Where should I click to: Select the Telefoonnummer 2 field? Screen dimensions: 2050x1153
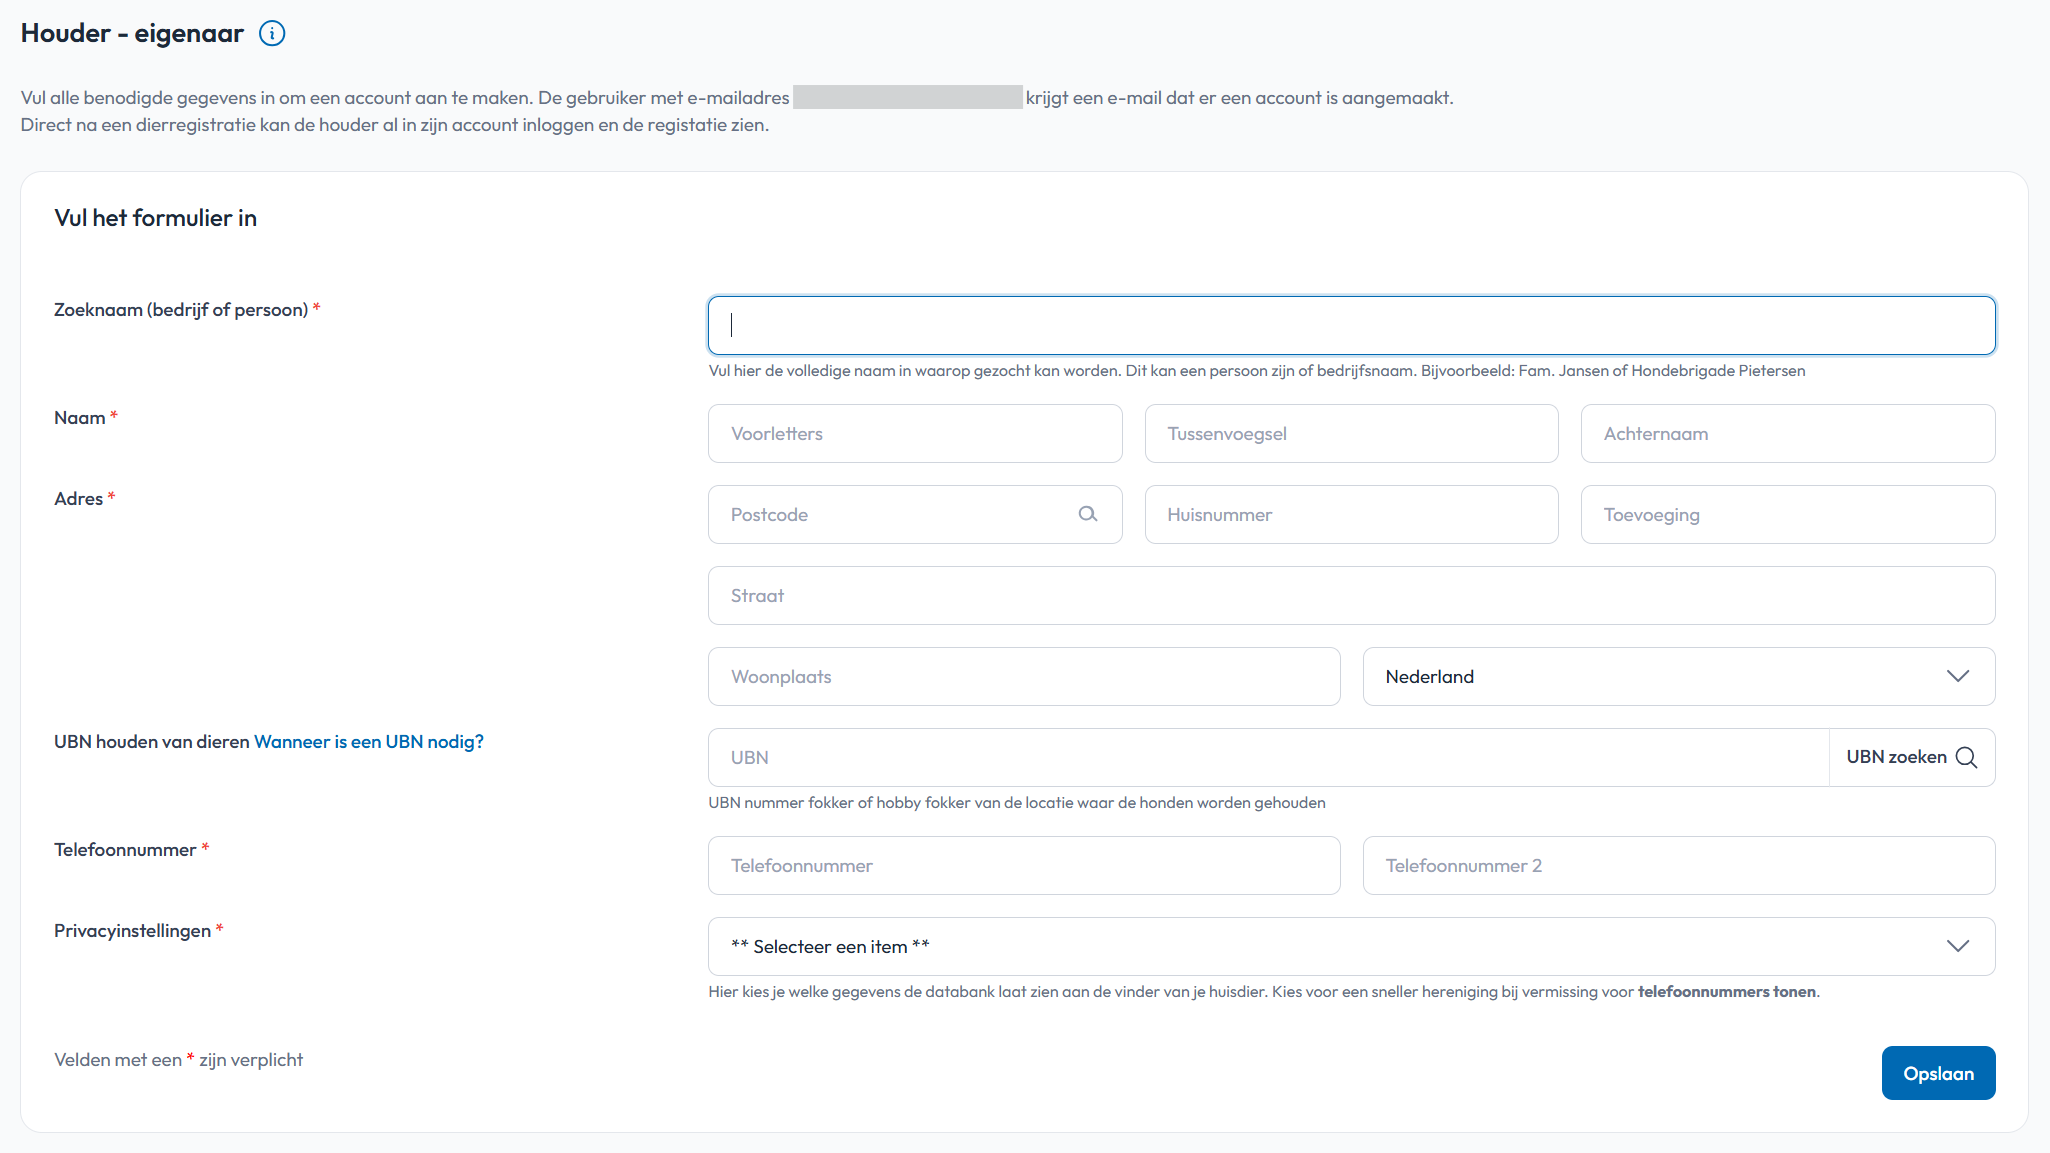point(1679,865)
